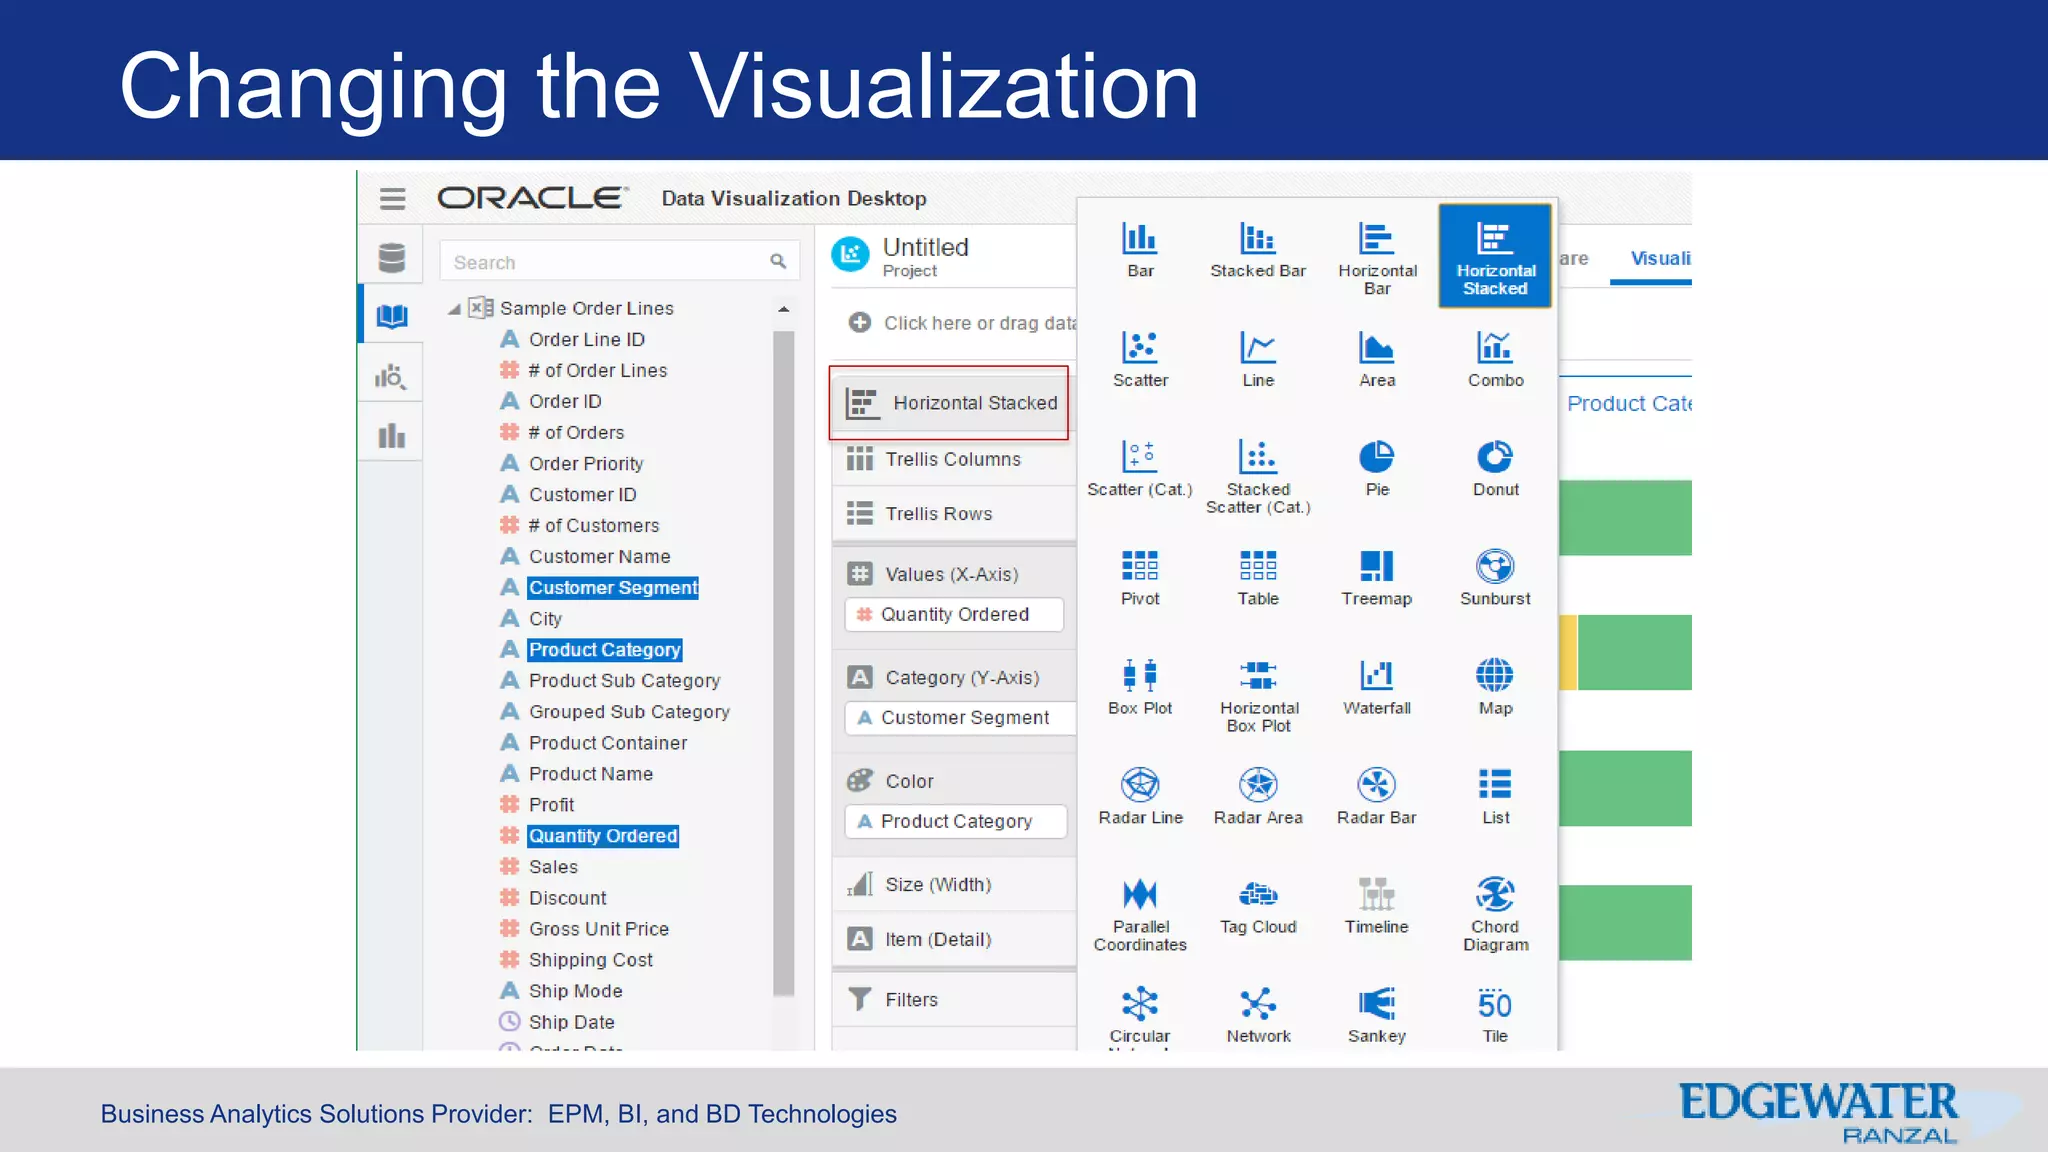The width and height of the screenshot is (2048, 1152).
Task: Select the Product Sub Category attribute
Action: coord(624,680)
